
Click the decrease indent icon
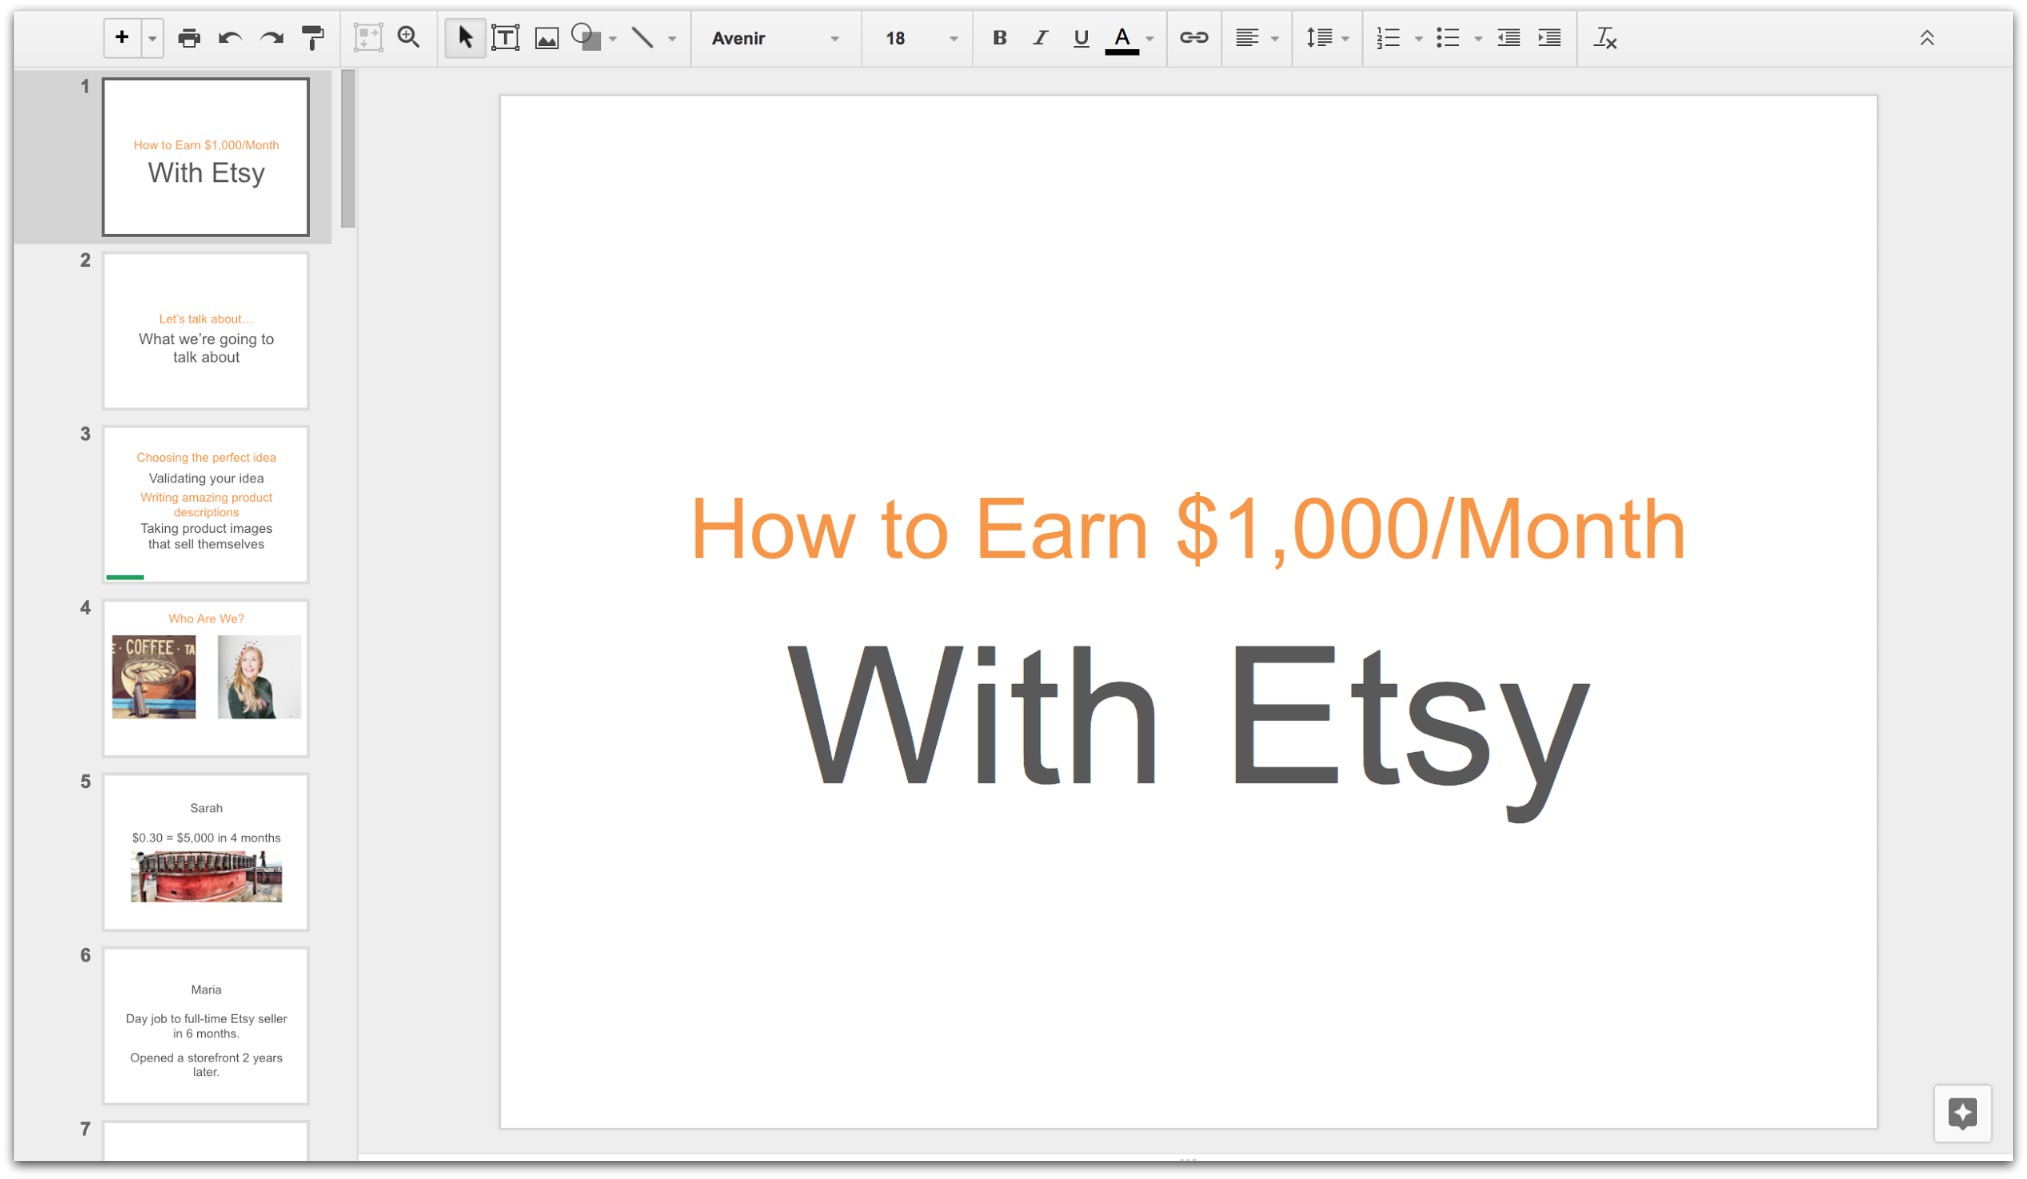[x=1509, y=38]
